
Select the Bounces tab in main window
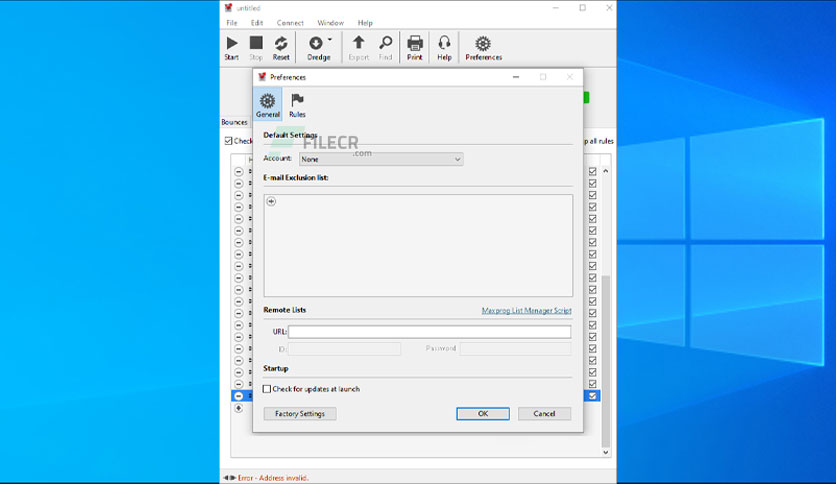[x=235, y=122]
